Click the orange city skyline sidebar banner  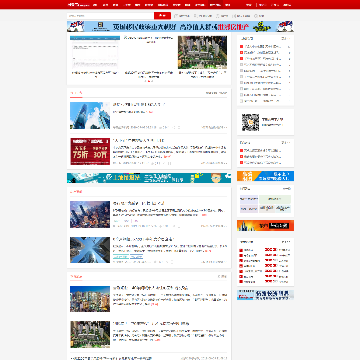pos(265,225)
